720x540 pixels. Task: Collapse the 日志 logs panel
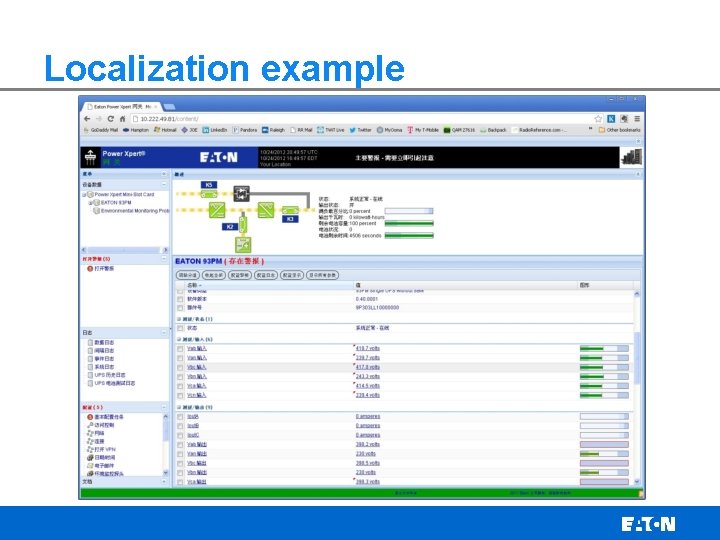(164, 332)
